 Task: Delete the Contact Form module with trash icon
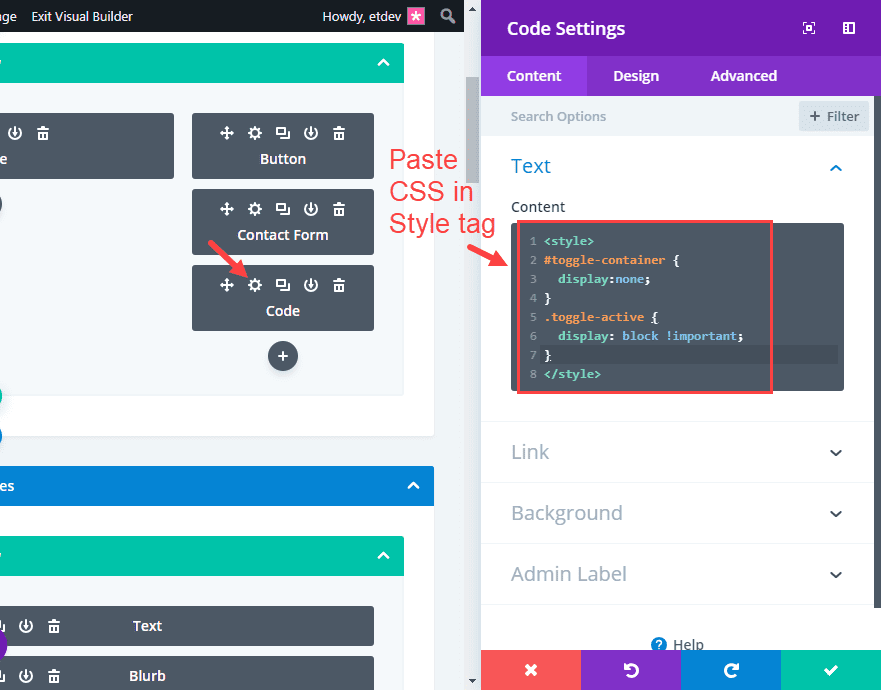pos(339,208)
